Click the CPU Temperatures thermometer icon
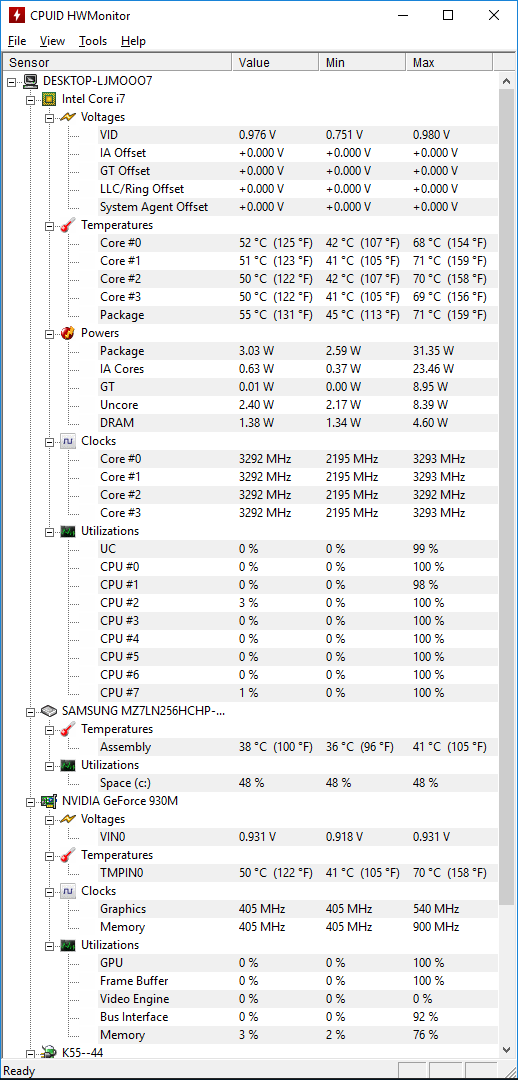This screenshot has height=1080, width=518. [68, 225]
